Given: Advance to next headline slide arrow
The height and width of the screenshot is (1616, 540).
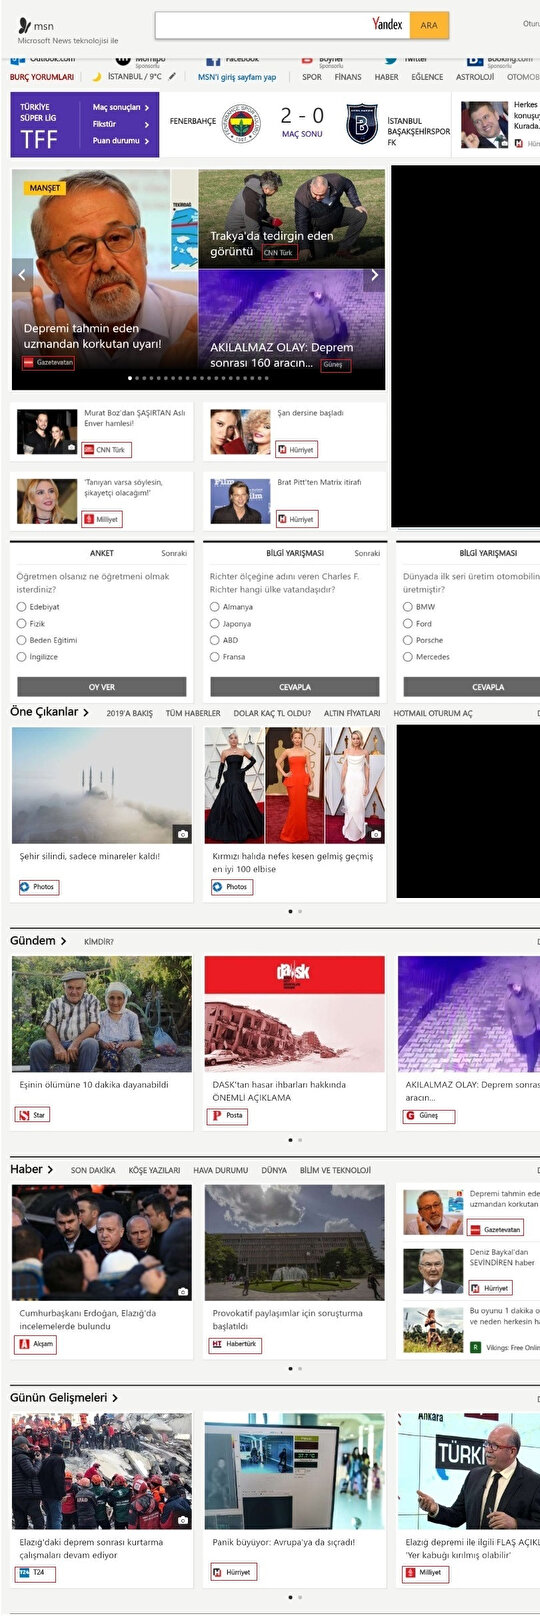Looking at the screenshot, I should point(375,275).
